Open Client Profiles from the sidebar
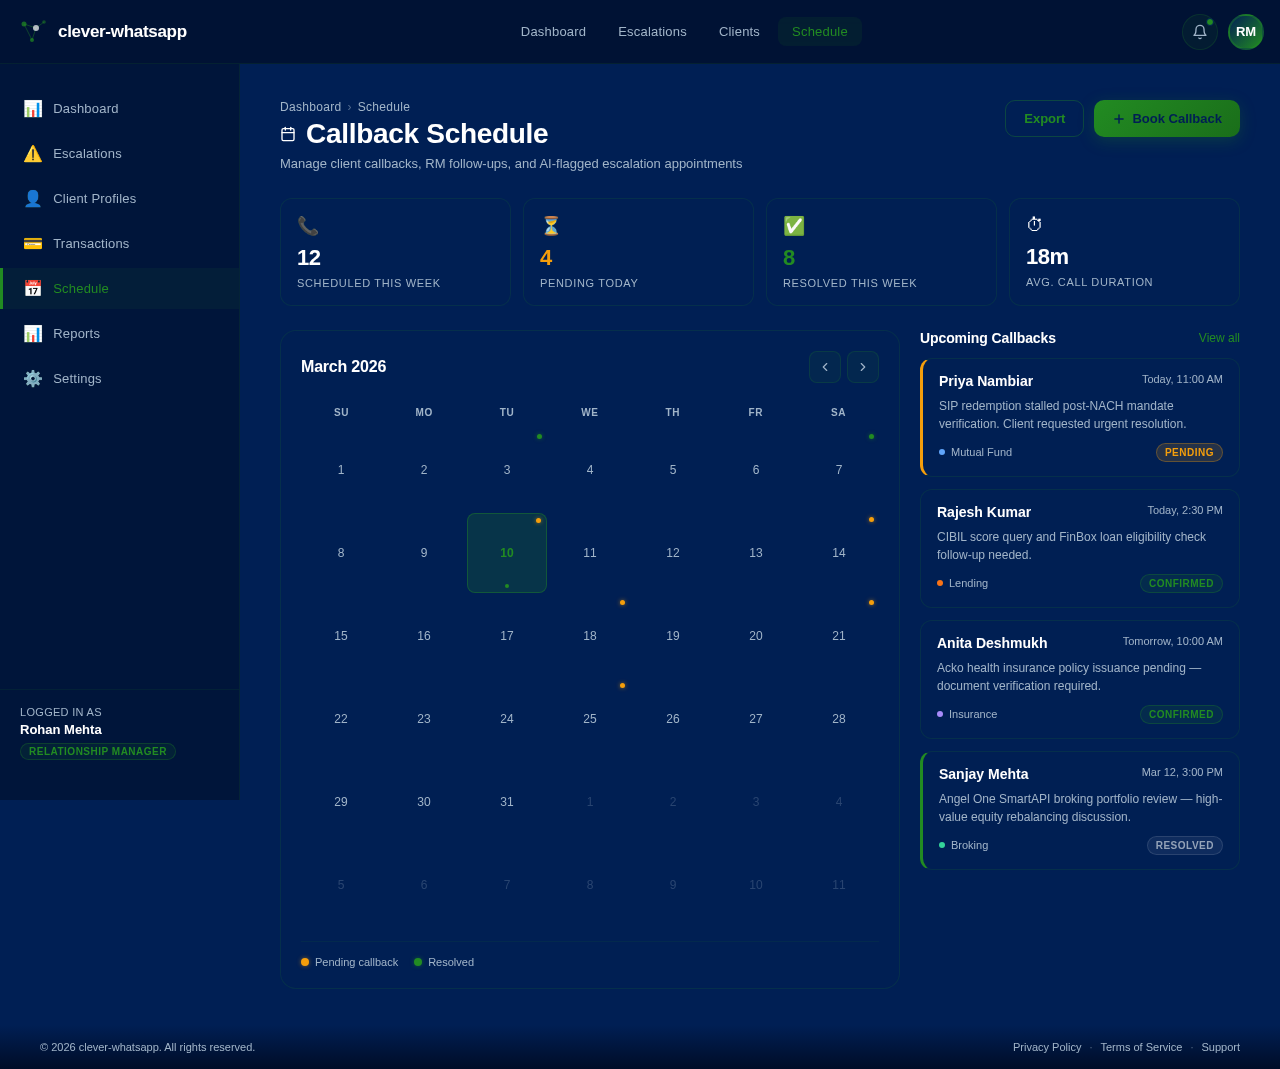 coord(33,198)
